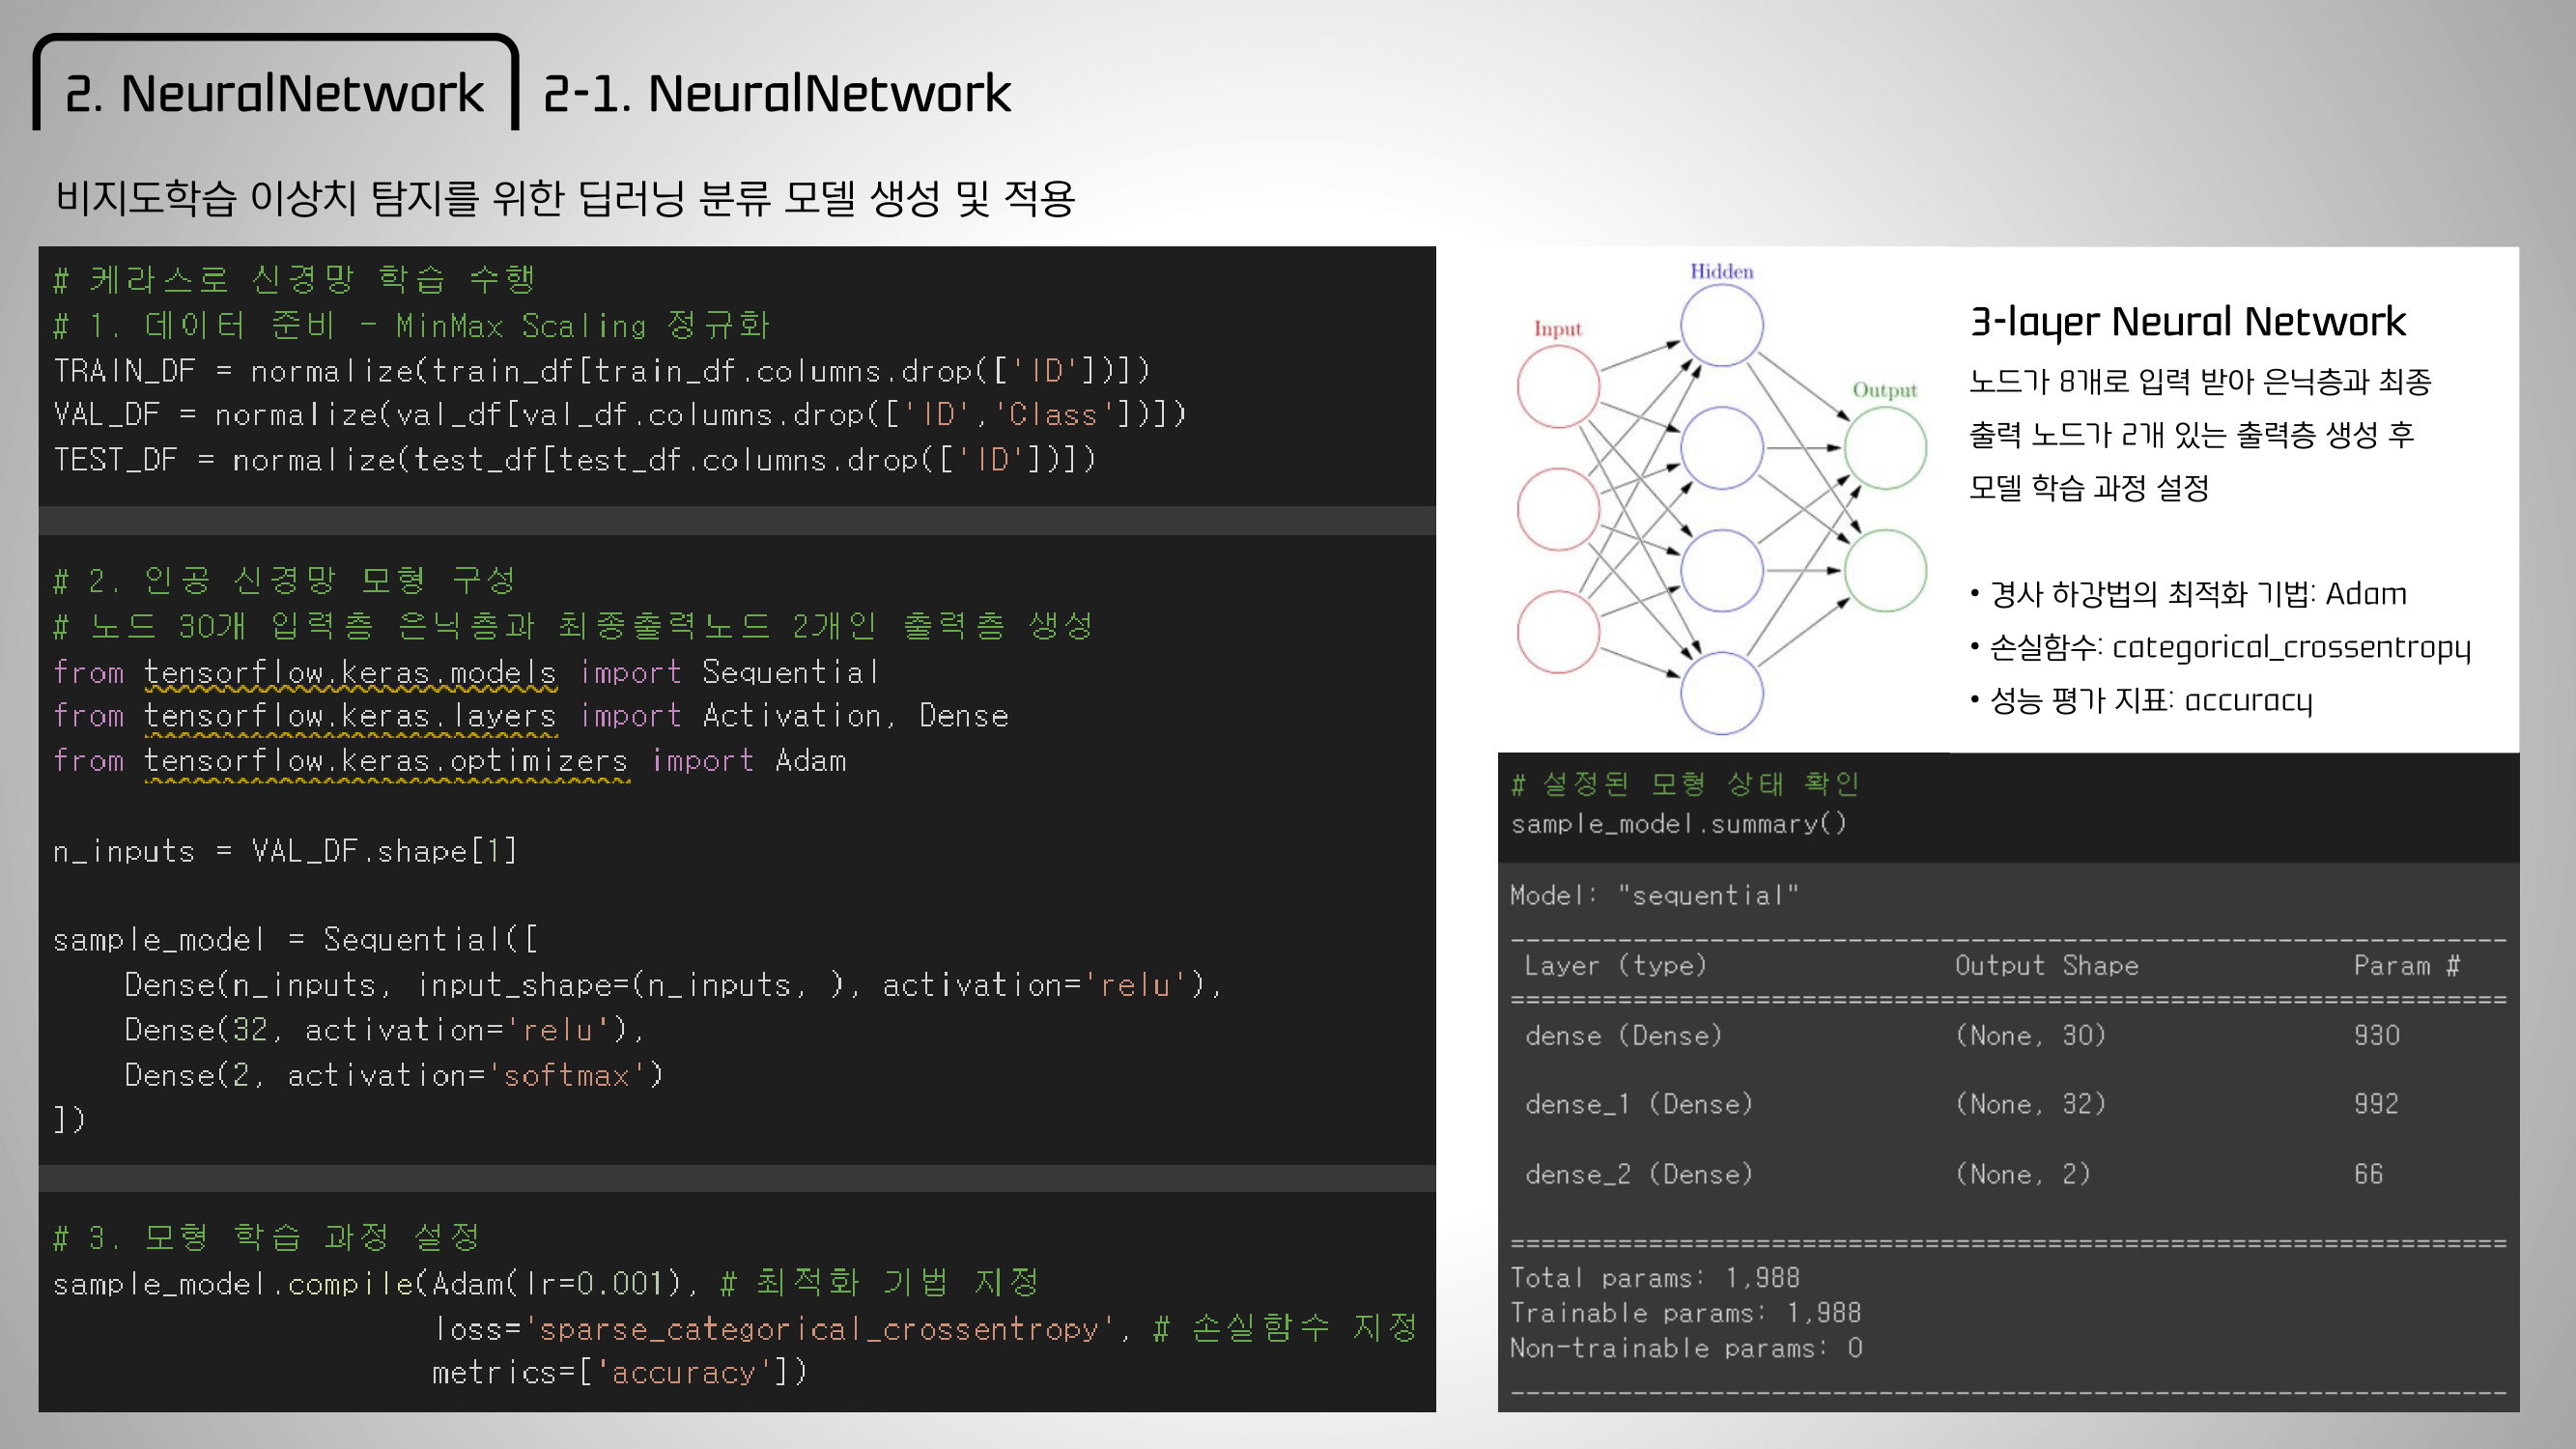Click the comment line mentioning MinMax Scaling

point(412,325)
